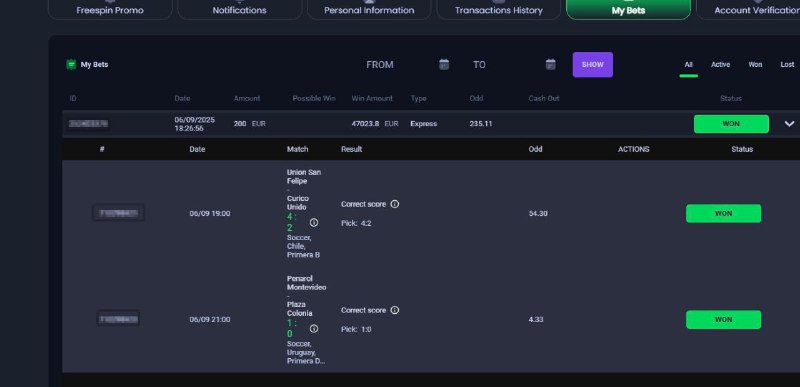Select Union San Felipe match name
Image resolution: width=800 pixels, height=387 pixels.
pos(304,177)
